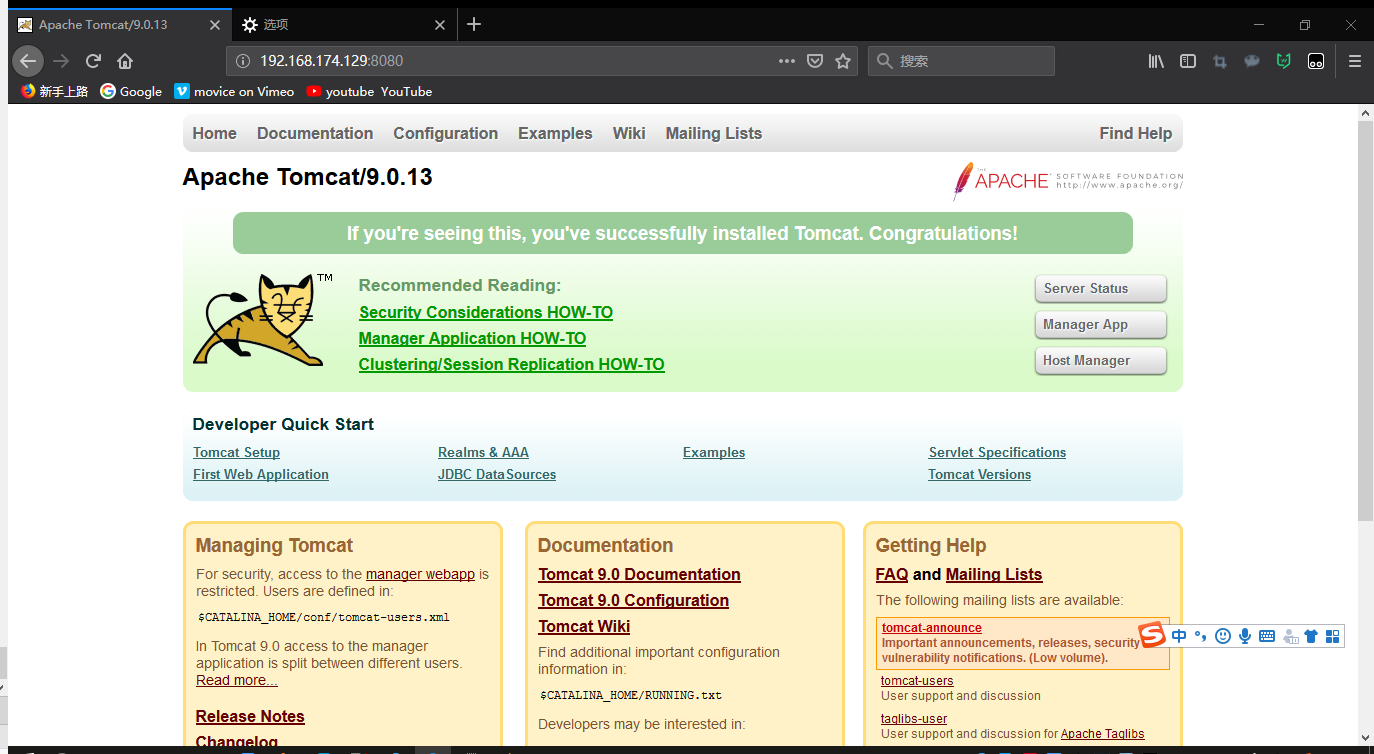
Task: Open the browser home page
Action: (x=125, y=61)
